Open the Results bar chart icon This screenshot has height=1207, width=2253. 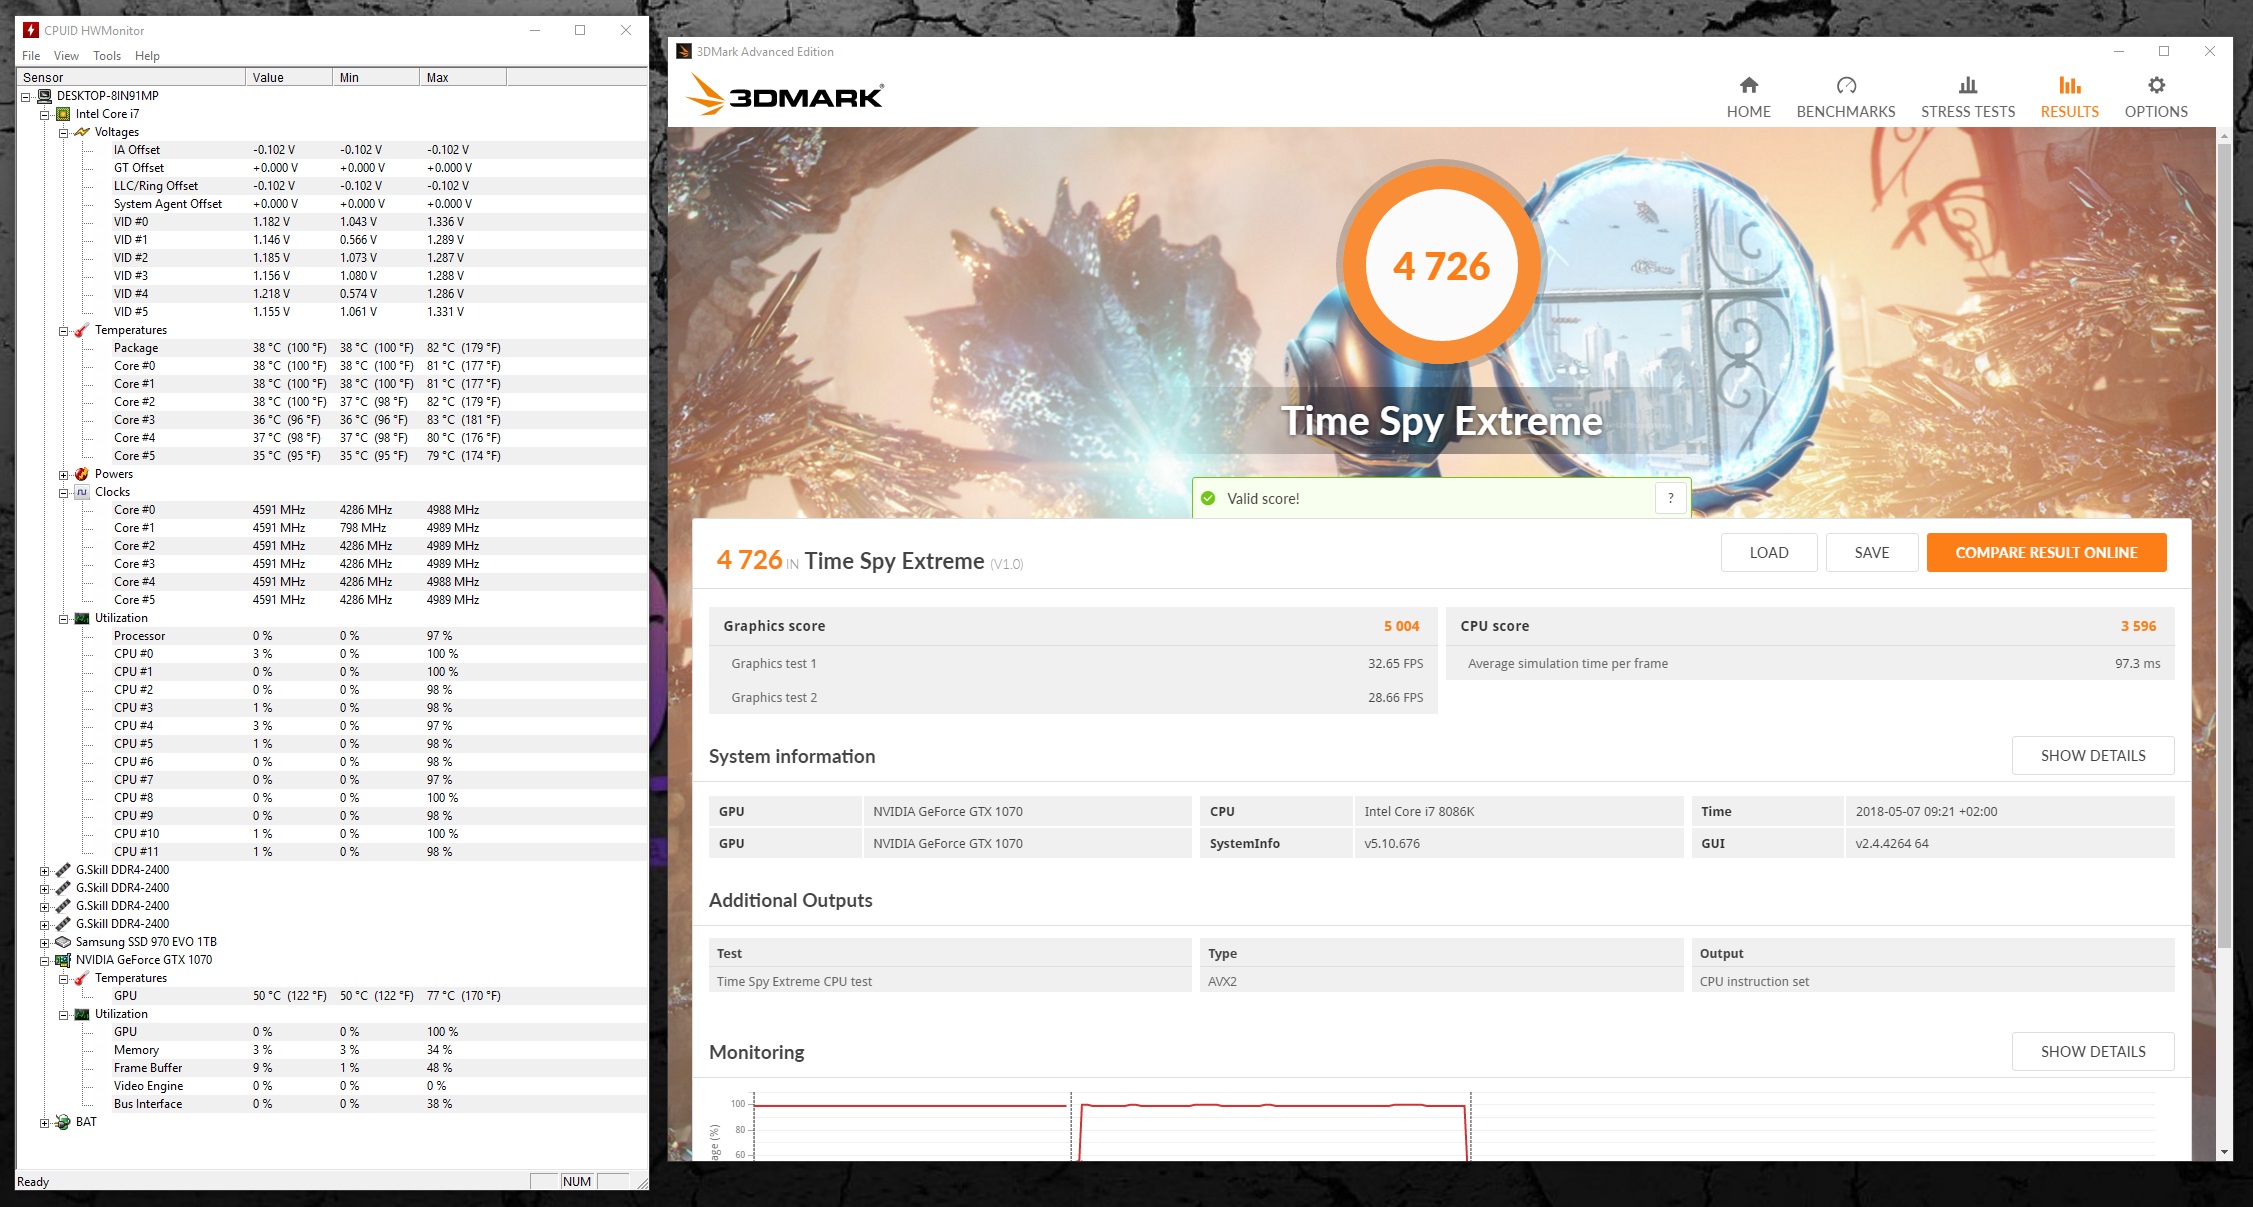click(2069, 85)
